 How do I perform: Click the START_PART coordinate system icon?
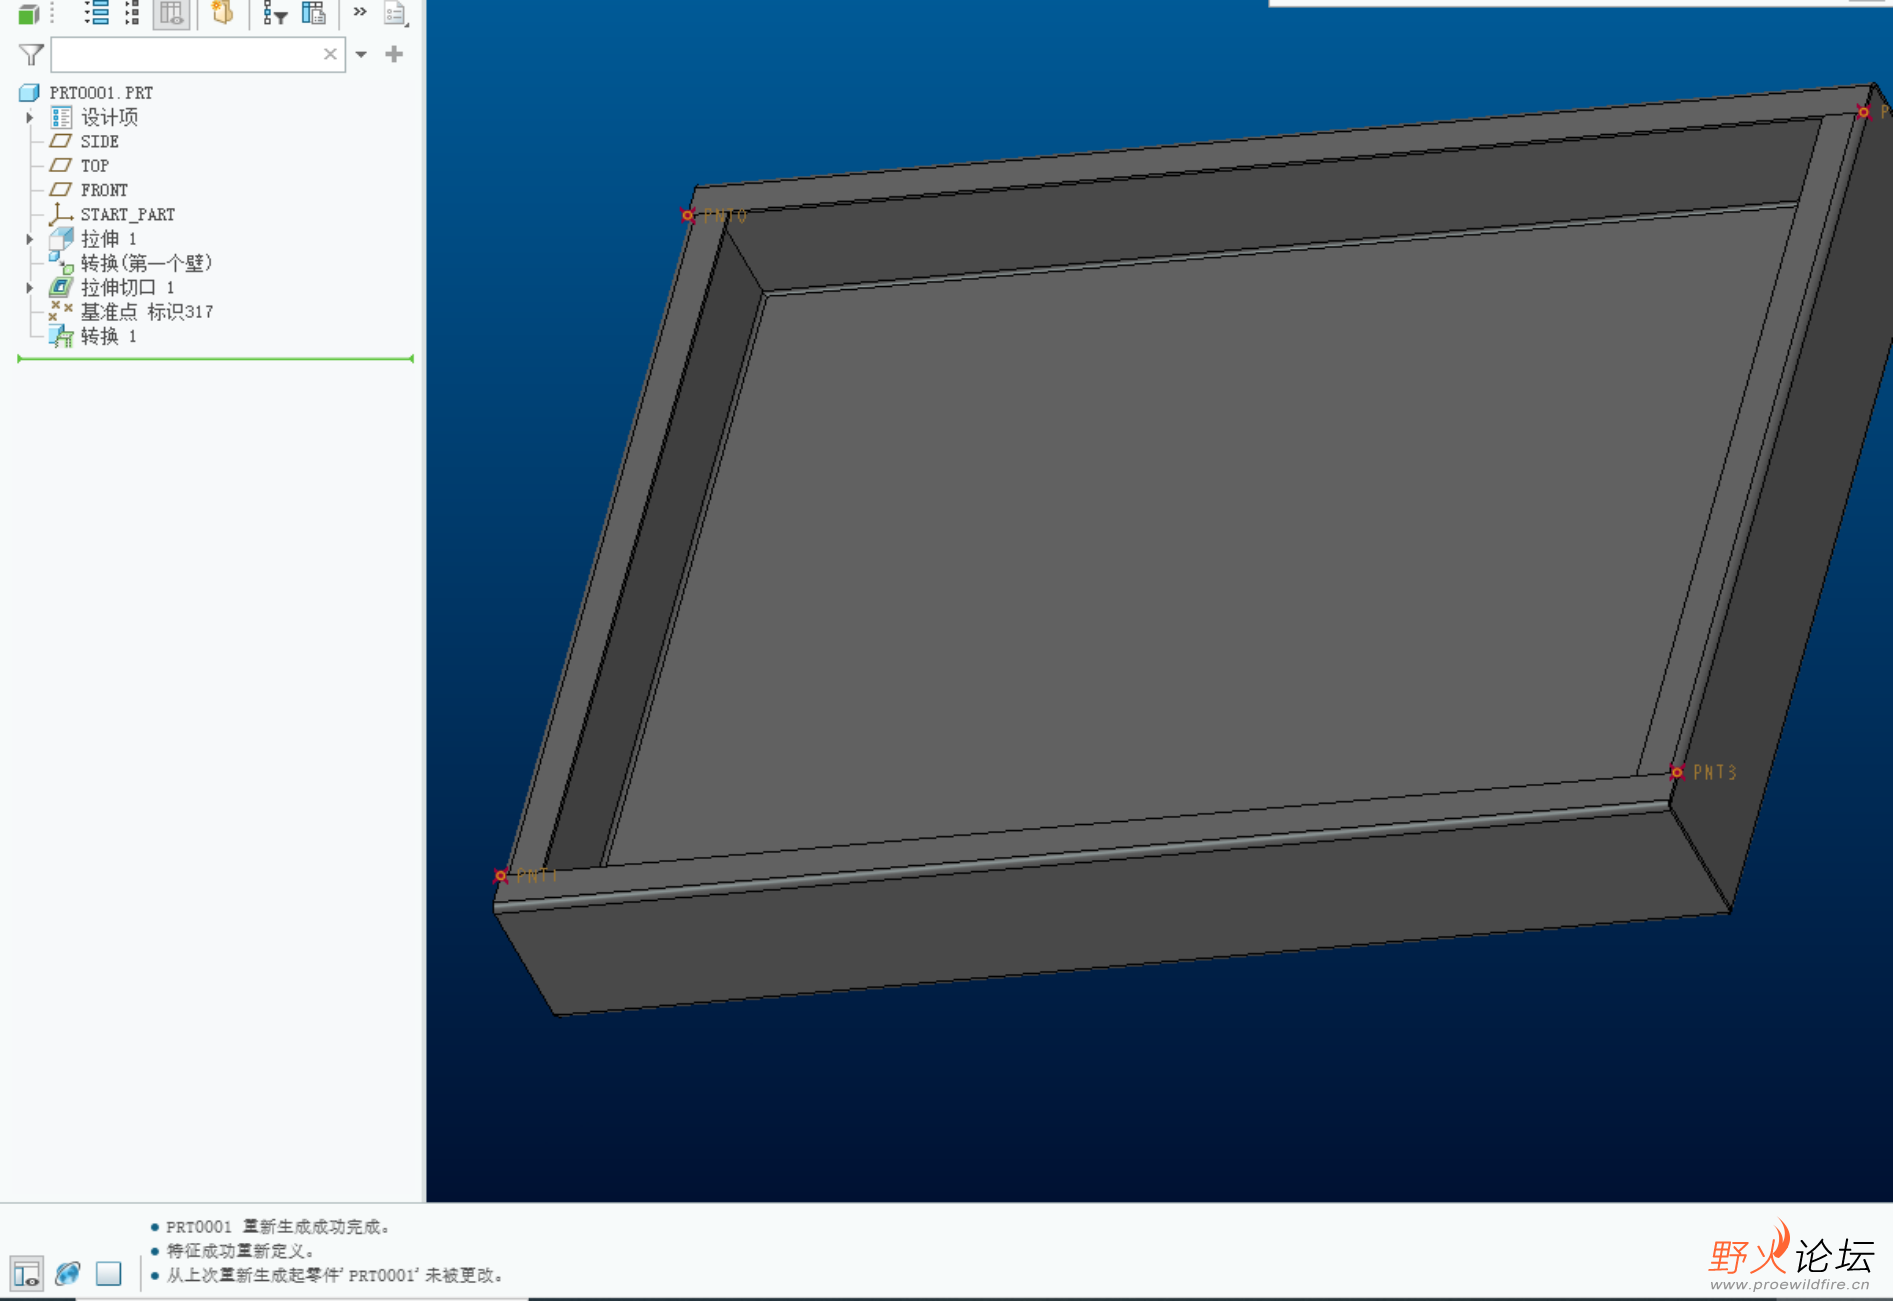point(61,213)
